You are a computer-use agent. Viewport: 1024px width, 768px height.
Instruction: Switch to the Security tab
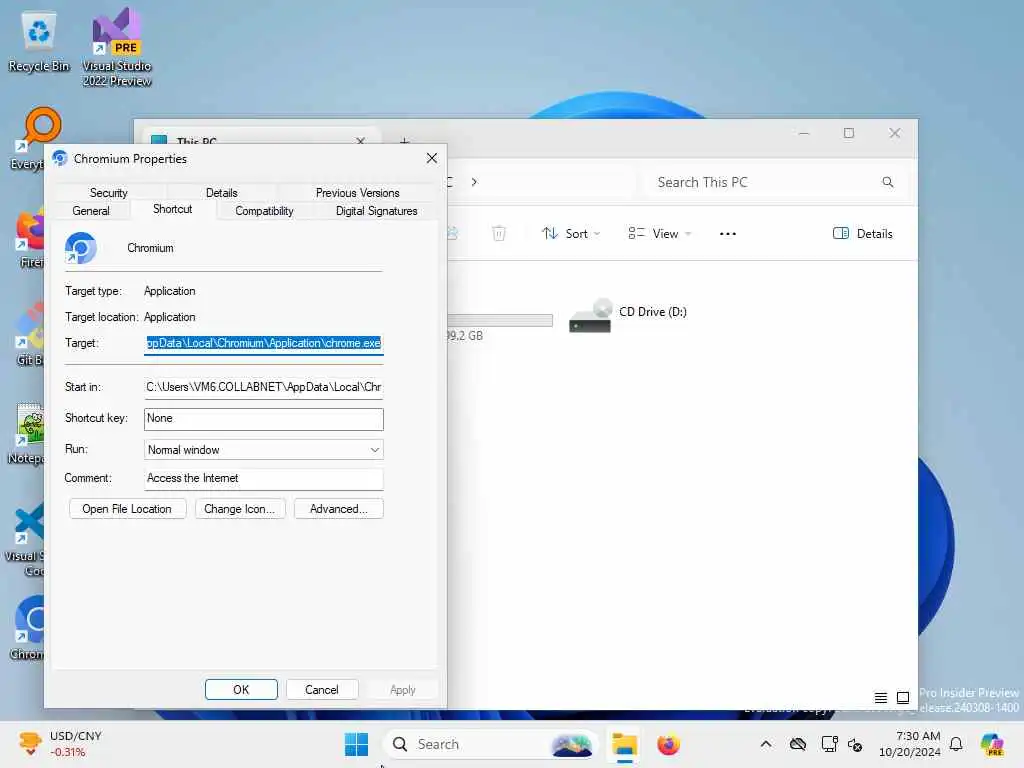tap(108, 193)
